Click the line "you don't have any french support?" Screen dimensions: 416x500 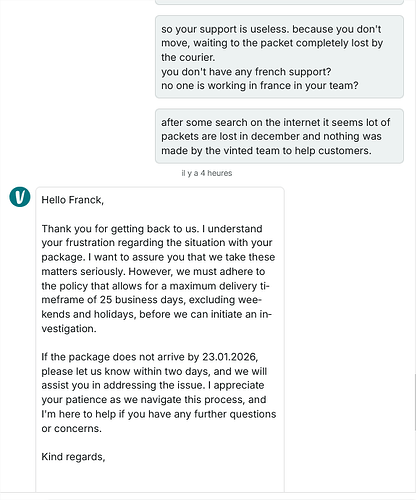pyautogui.click(x=246, y=72)
